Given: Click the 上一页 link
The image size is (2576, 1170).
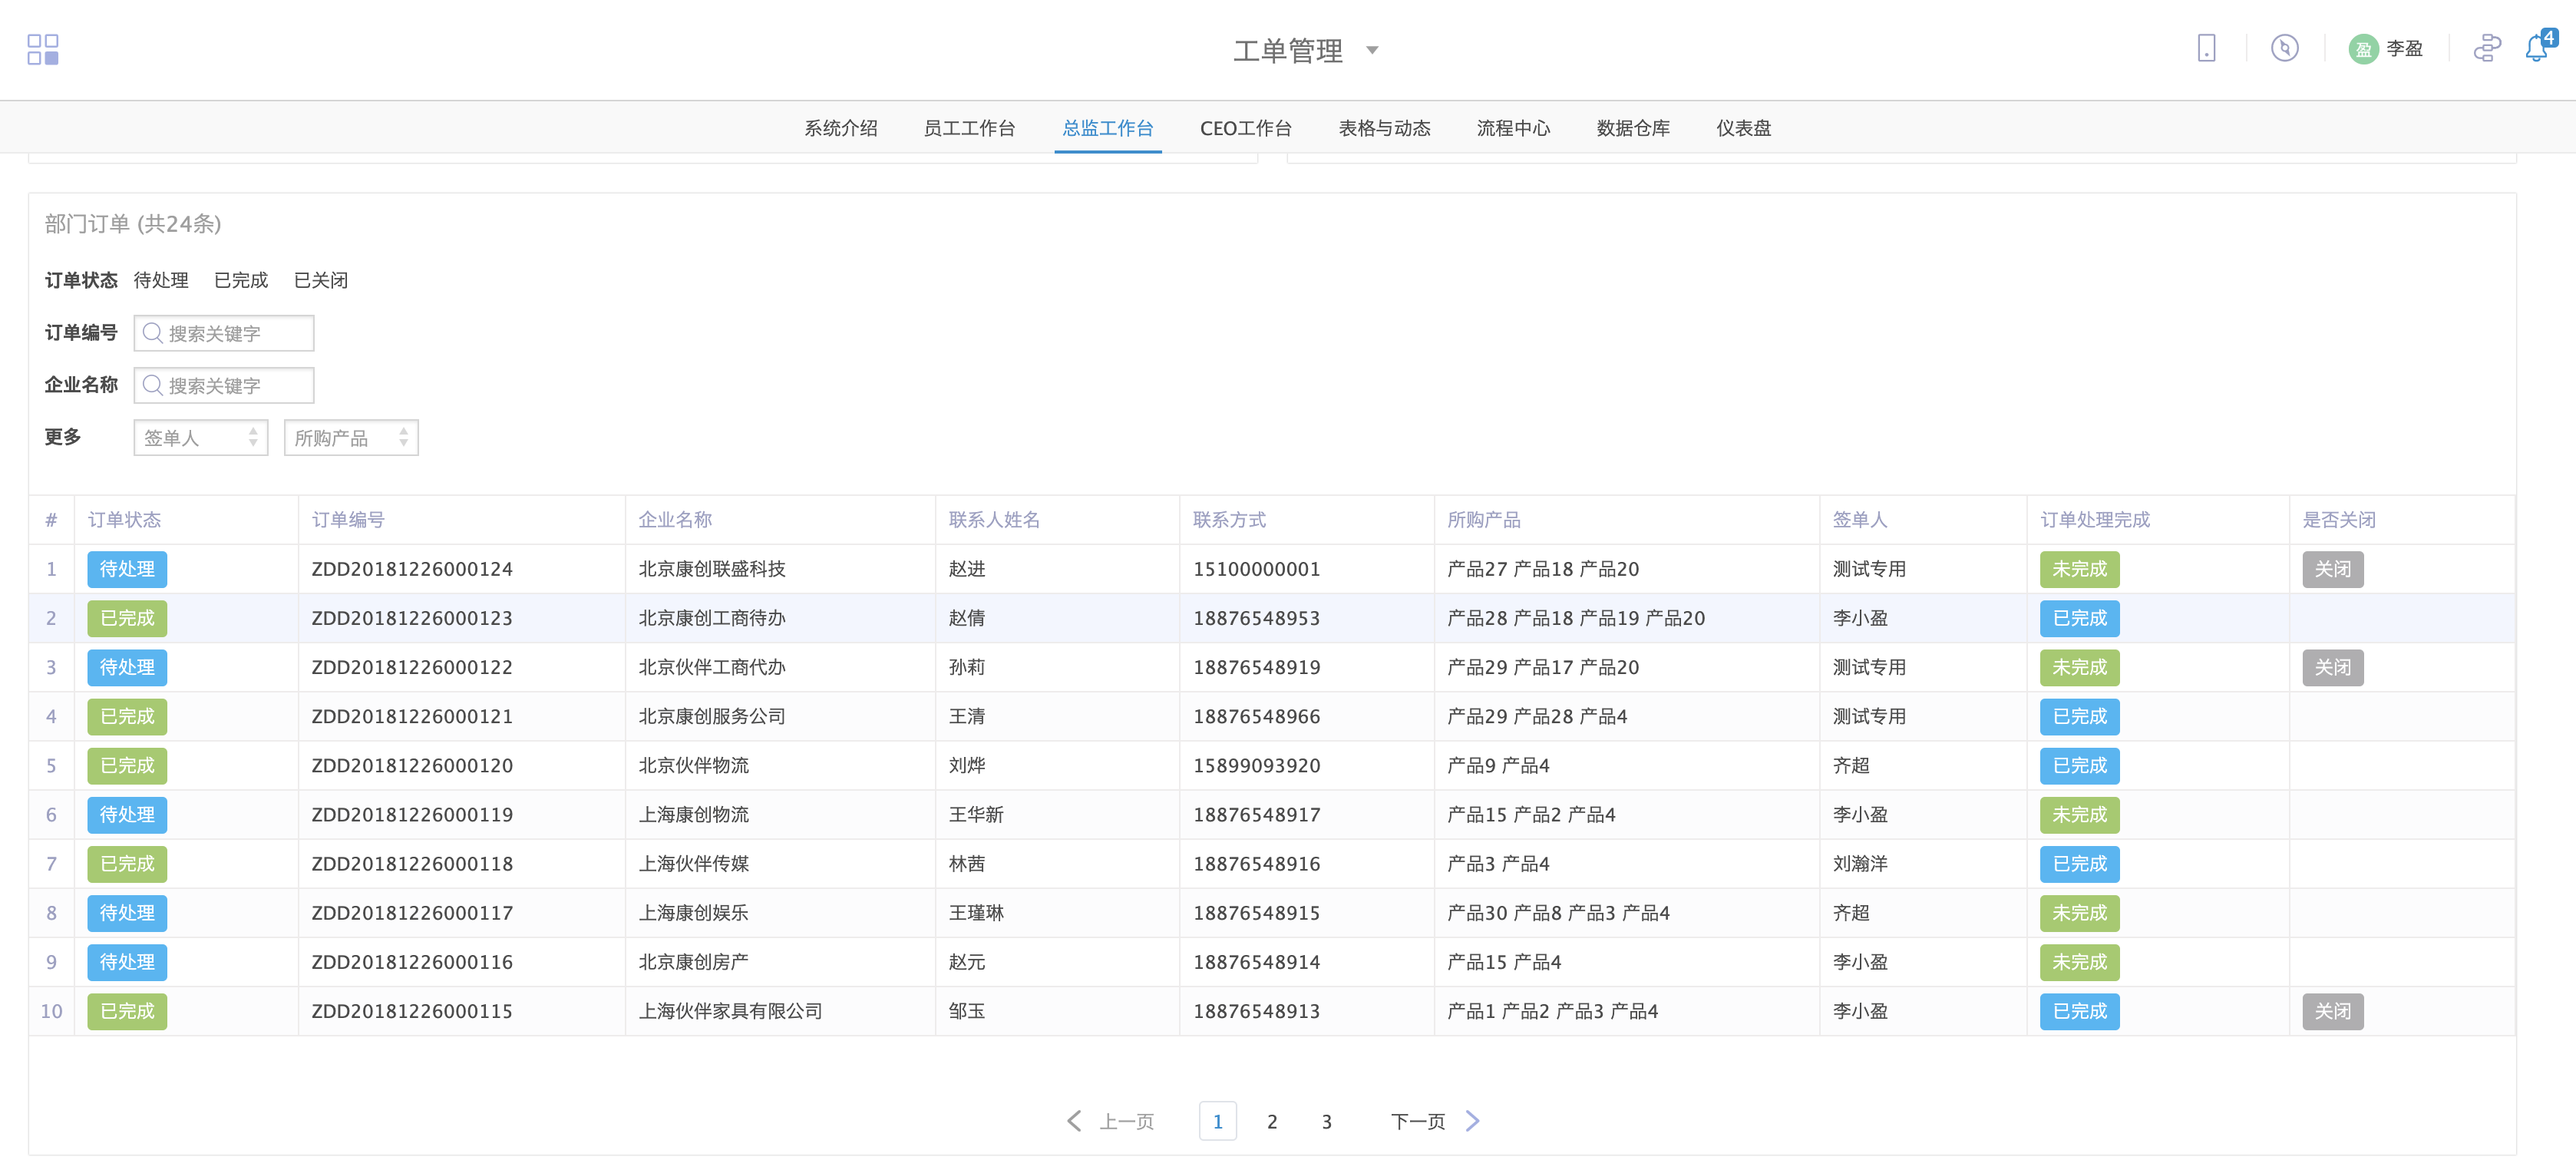Looking at the screenshot, I should pos(1127,1121).
